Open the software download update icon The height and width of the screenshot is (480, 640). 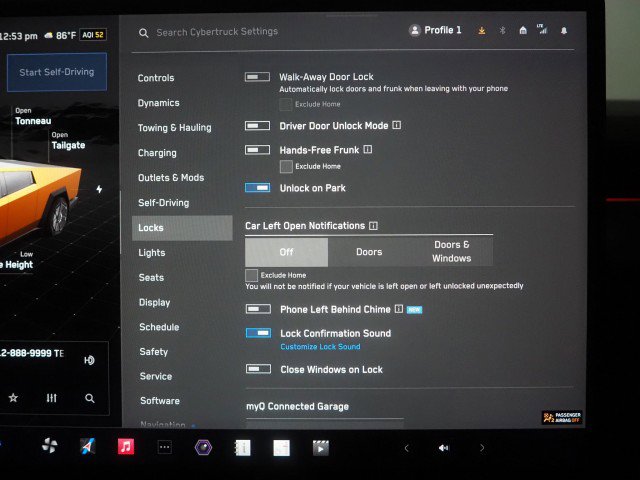click(482, 31)
